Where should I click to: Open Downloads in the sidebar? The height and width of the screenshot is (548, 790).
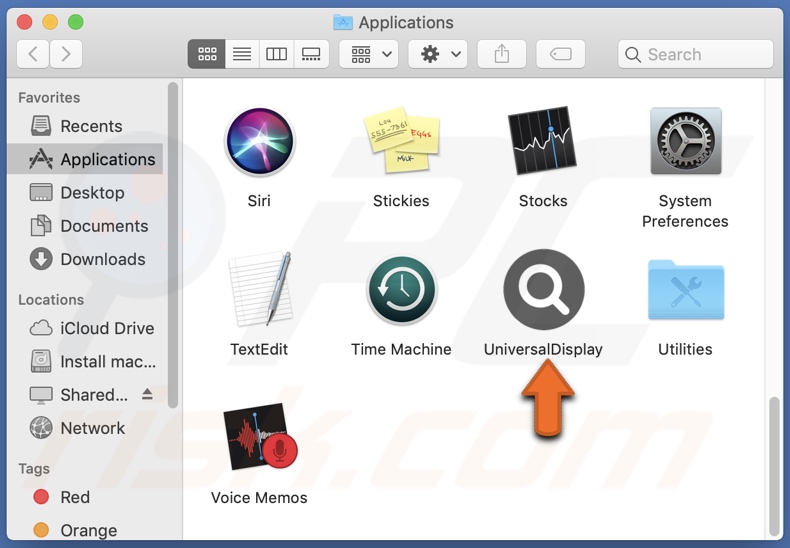[85, 259]
